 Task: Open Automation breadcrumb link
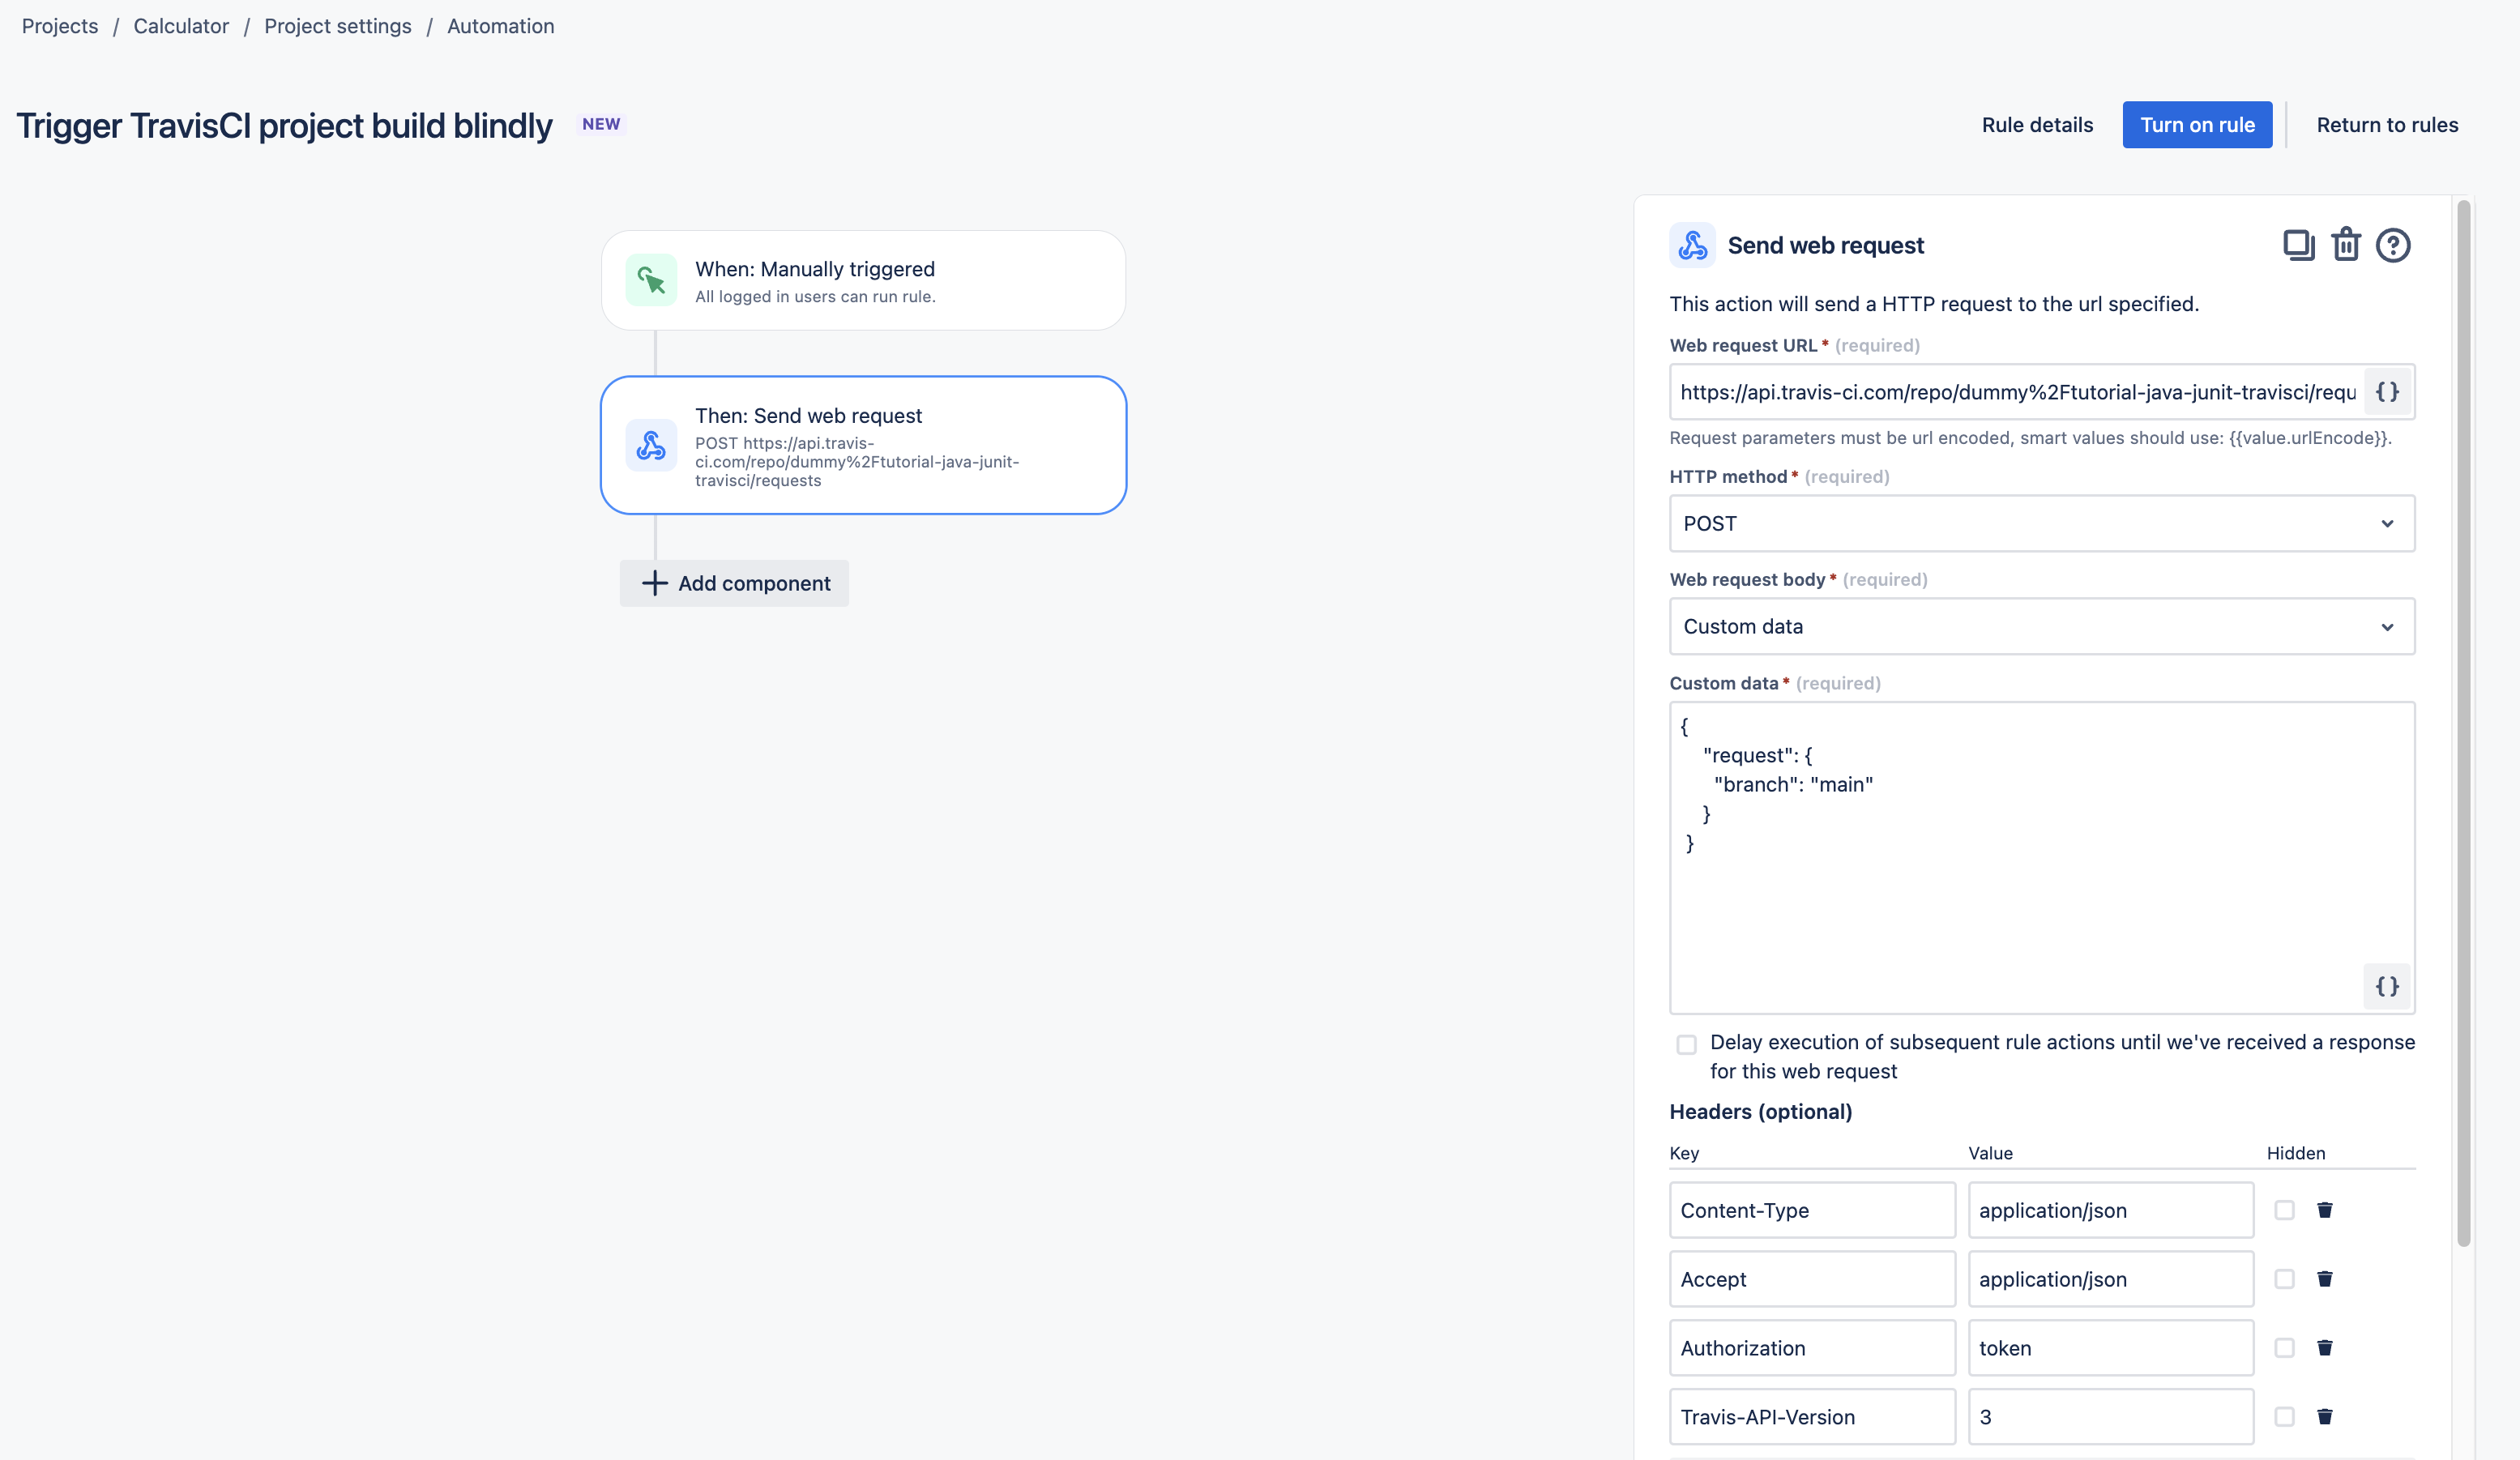501,26
